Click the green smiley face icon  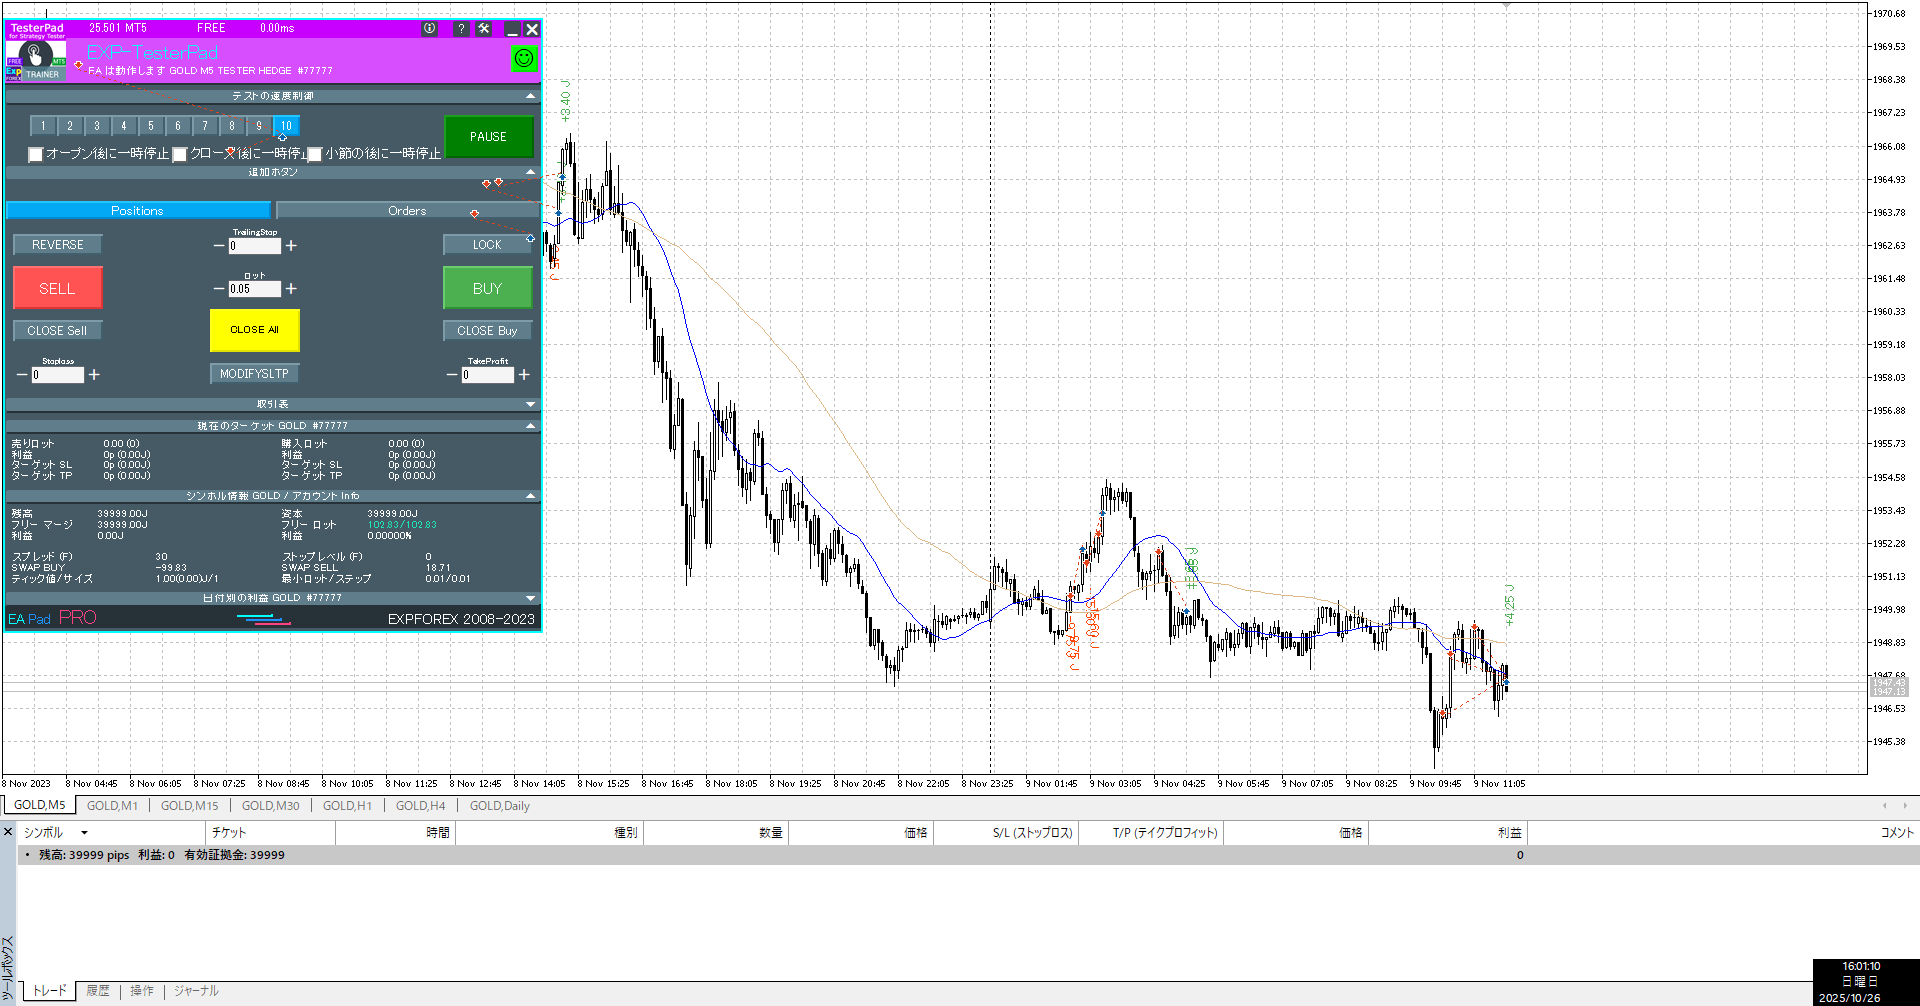pyautogui.click(x=523, y=59)
